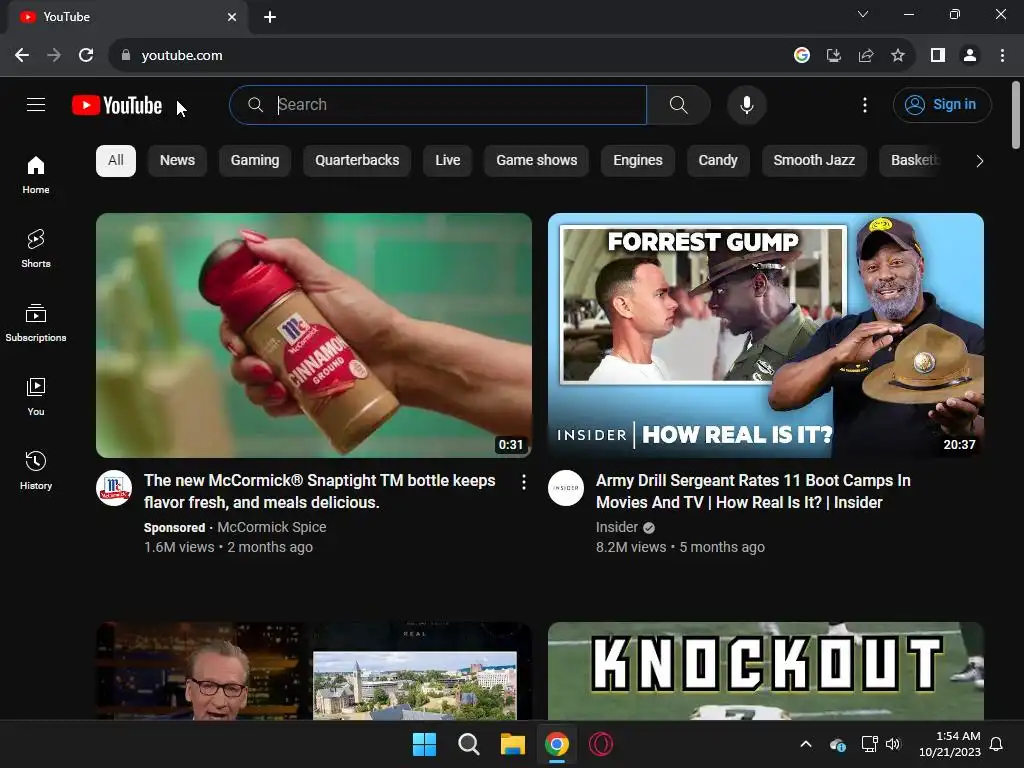Select the Smooth Jazz filter chip

[814, 161]
